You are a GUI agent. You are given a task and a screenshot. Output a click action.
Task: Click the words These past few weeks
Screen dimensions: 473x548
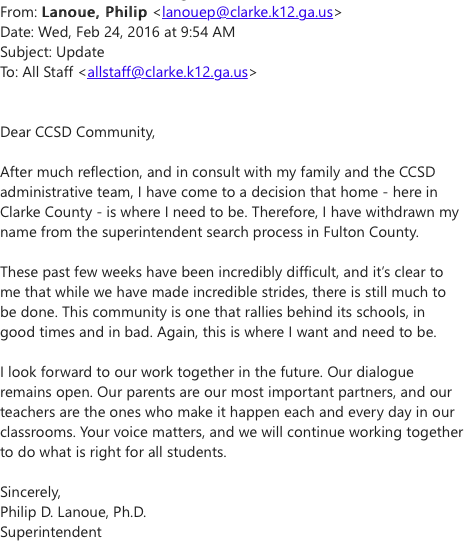(x=71, y=272)
